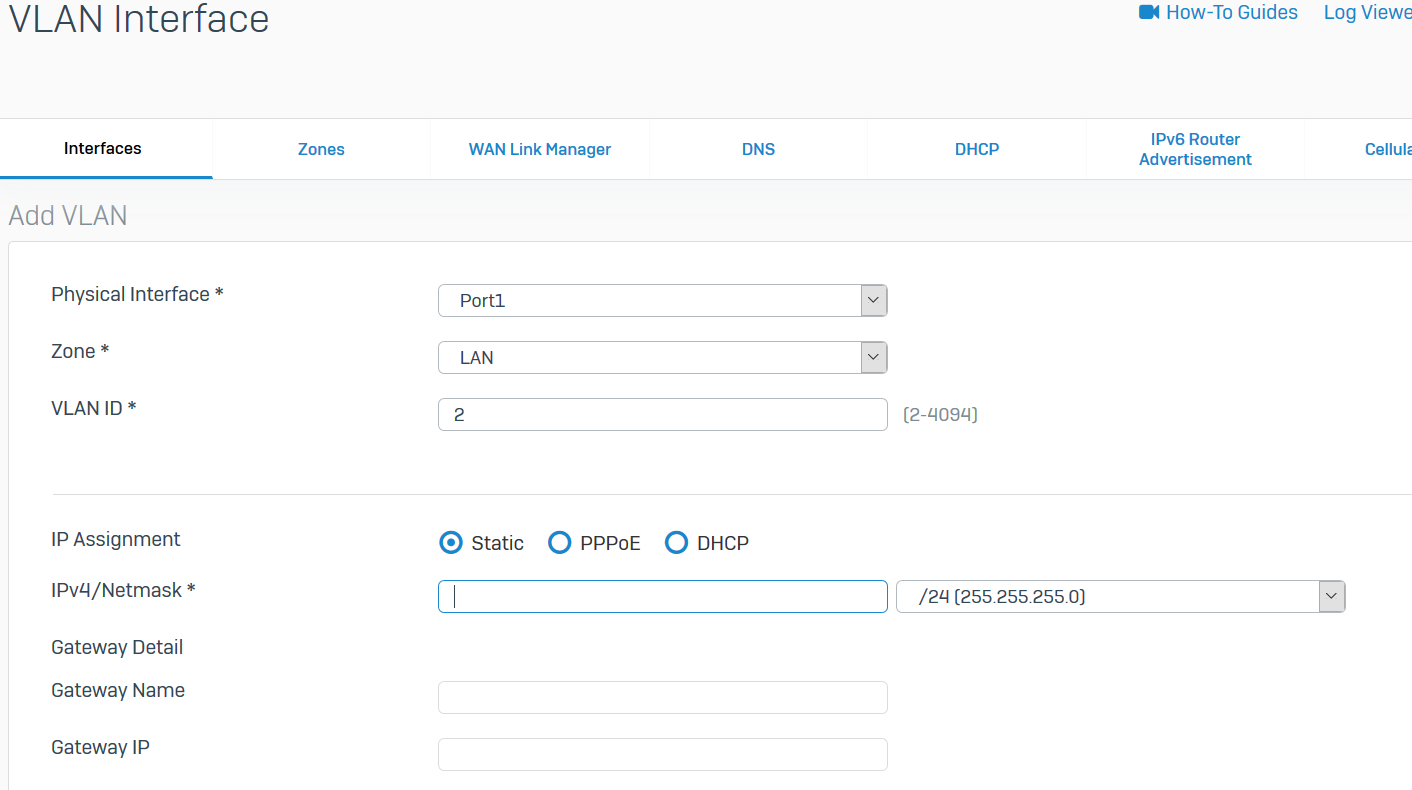
Task: Open the How-To Guides link
Action: (x=1231, y=12)
